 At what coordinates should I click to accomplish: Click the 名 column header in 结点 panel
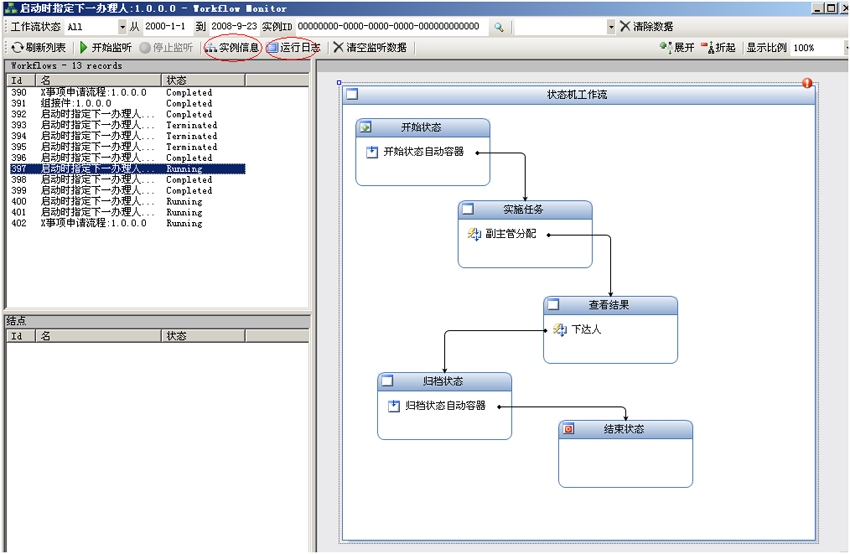click(99, 336)
